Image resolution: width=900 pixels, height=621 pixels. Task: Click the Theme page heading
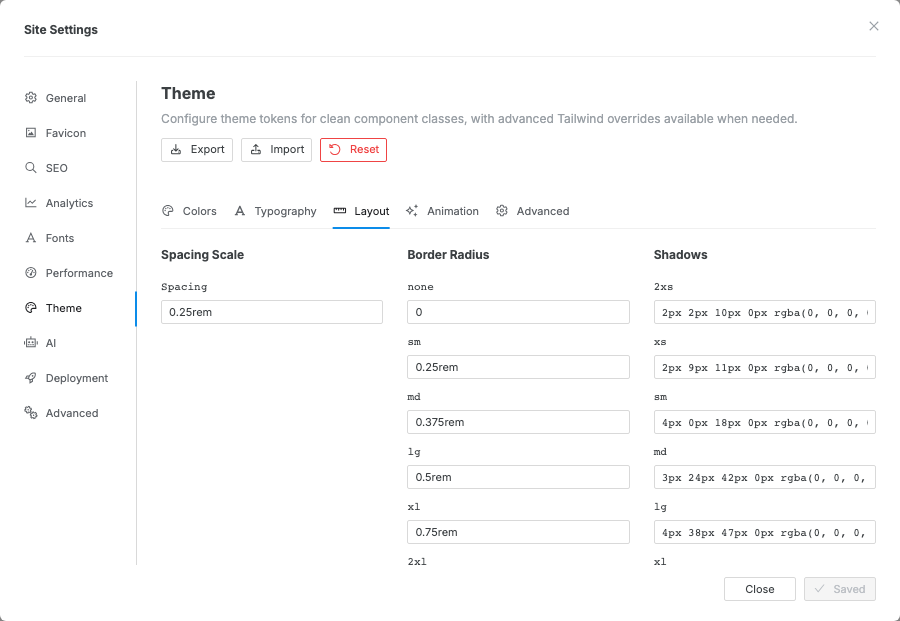[188, 93]
